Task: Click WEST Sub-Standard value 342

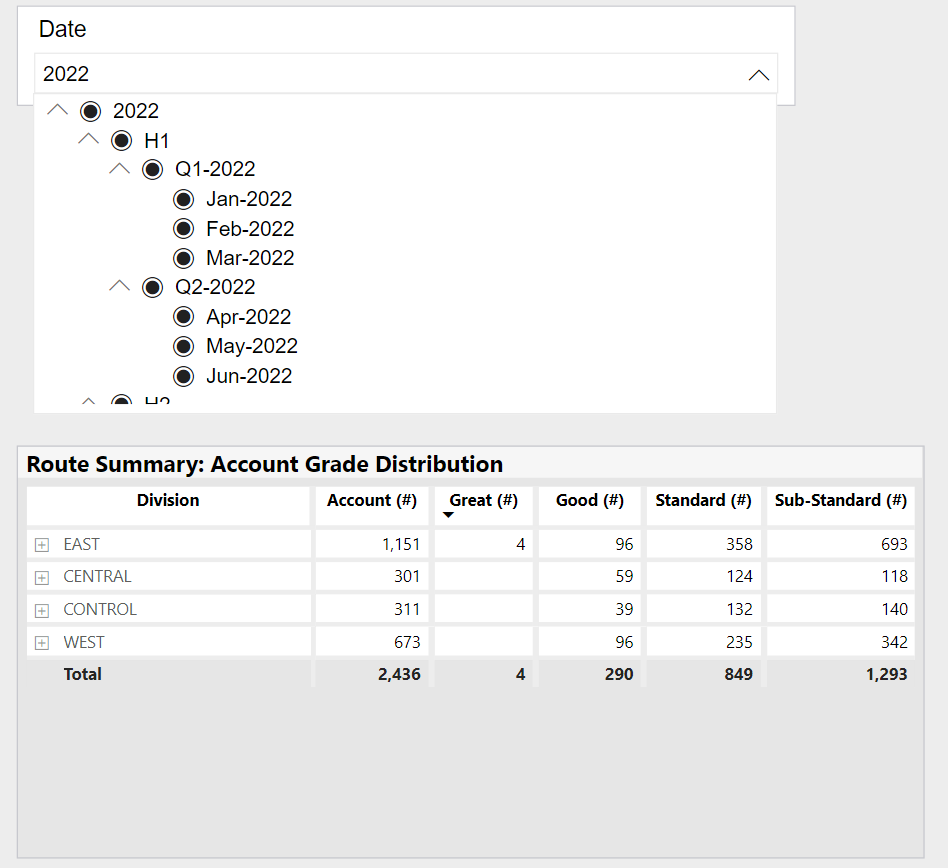Action: tap(894, 642)
